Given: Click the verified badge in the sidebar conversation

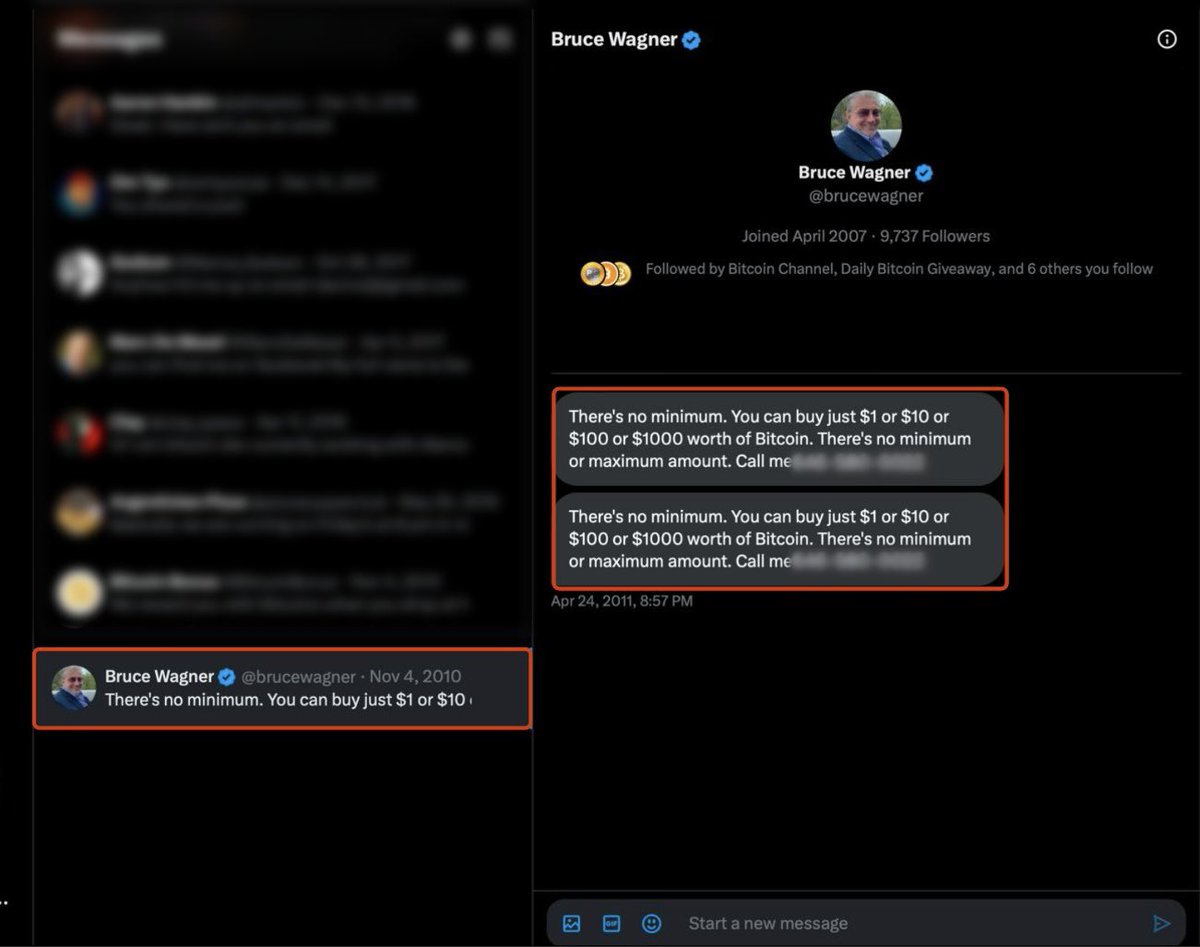Looking at the screenshot, I should (227, 676).
